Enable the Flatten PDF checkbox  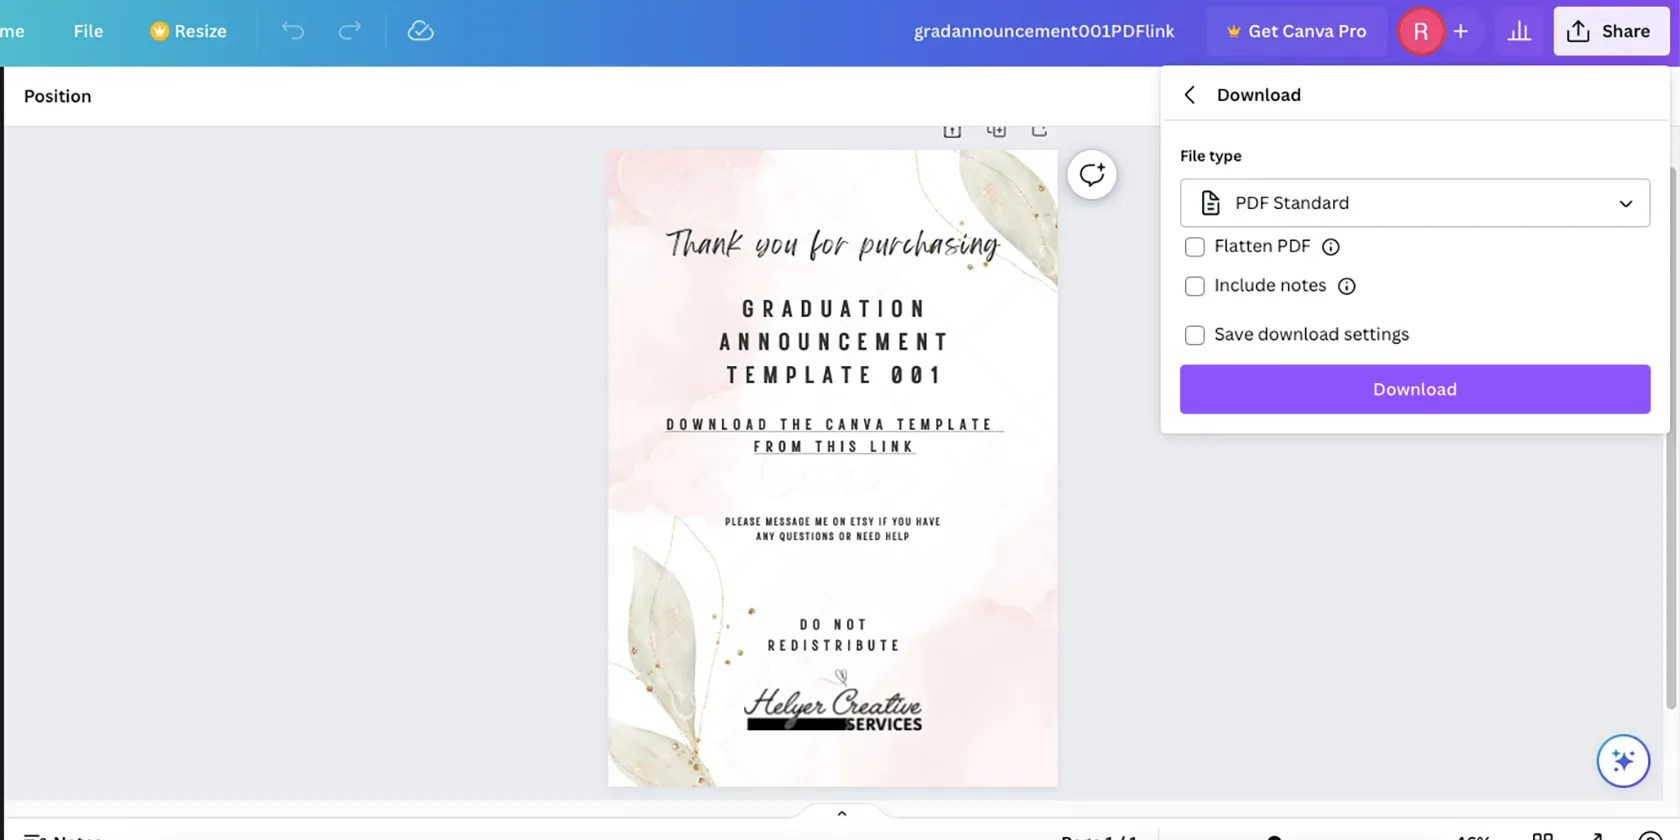click(x=1195, y=247)
